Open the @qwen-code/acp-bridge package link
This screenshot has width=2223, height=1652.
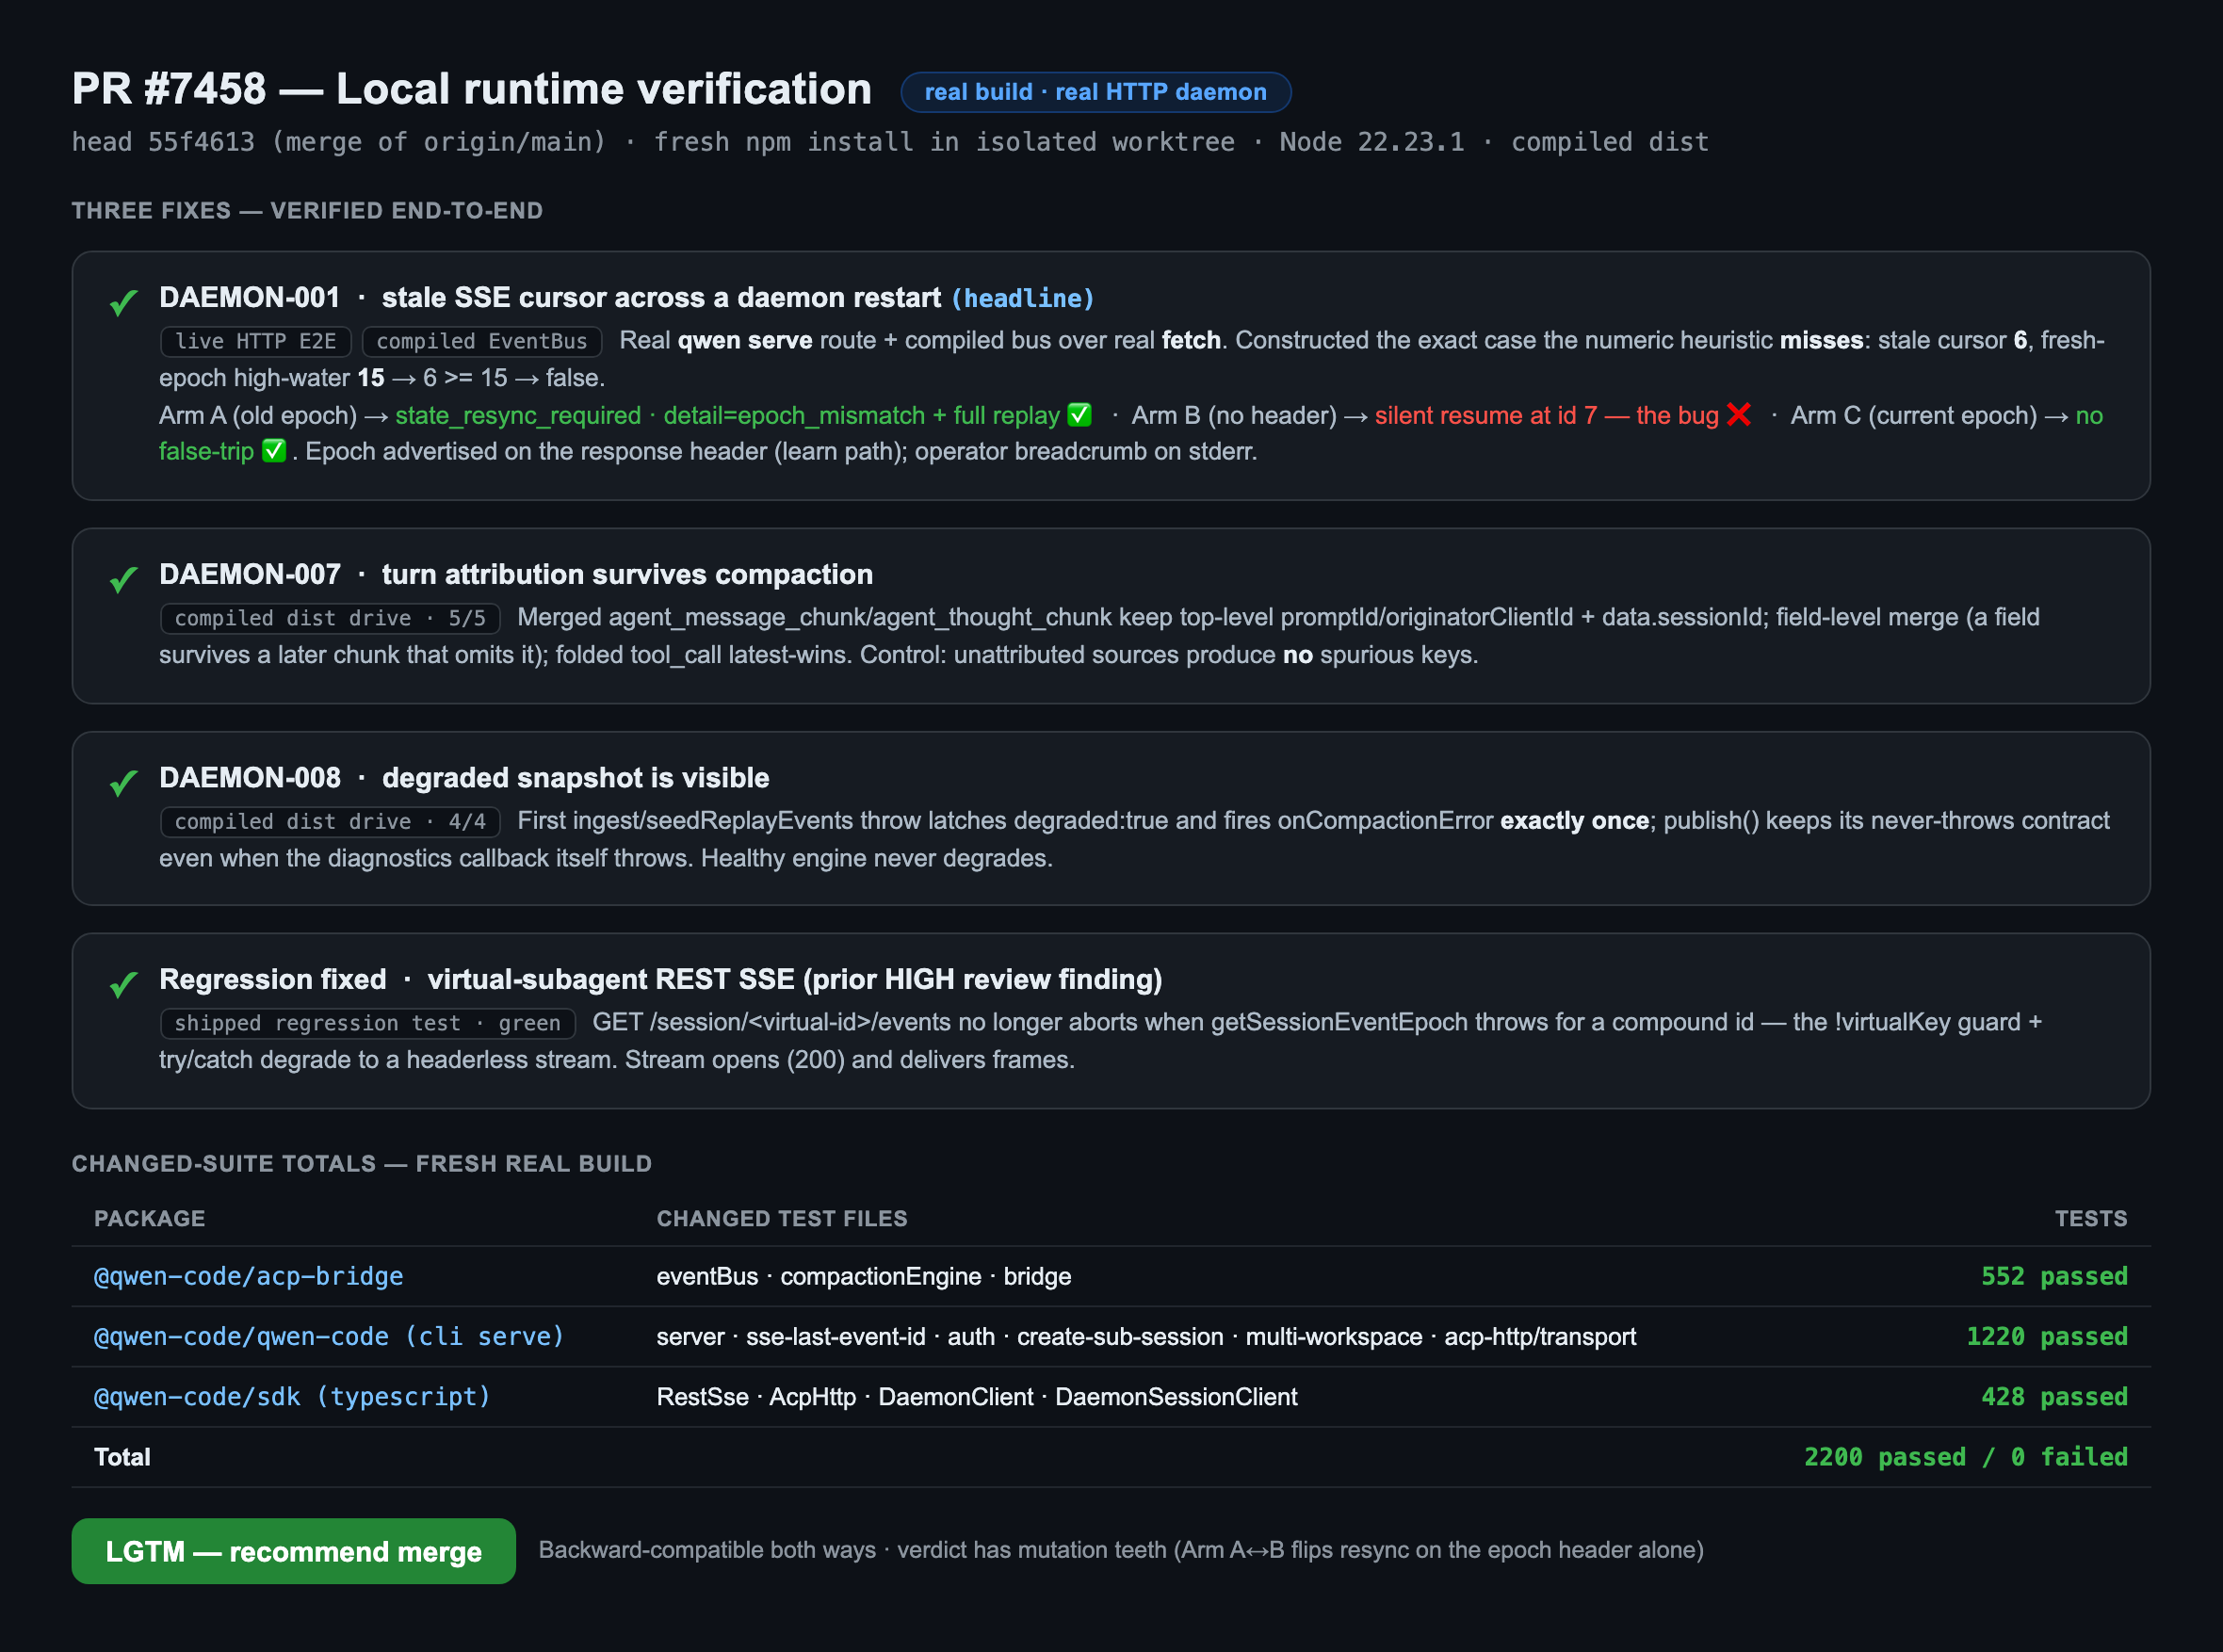coord(248,1276)
